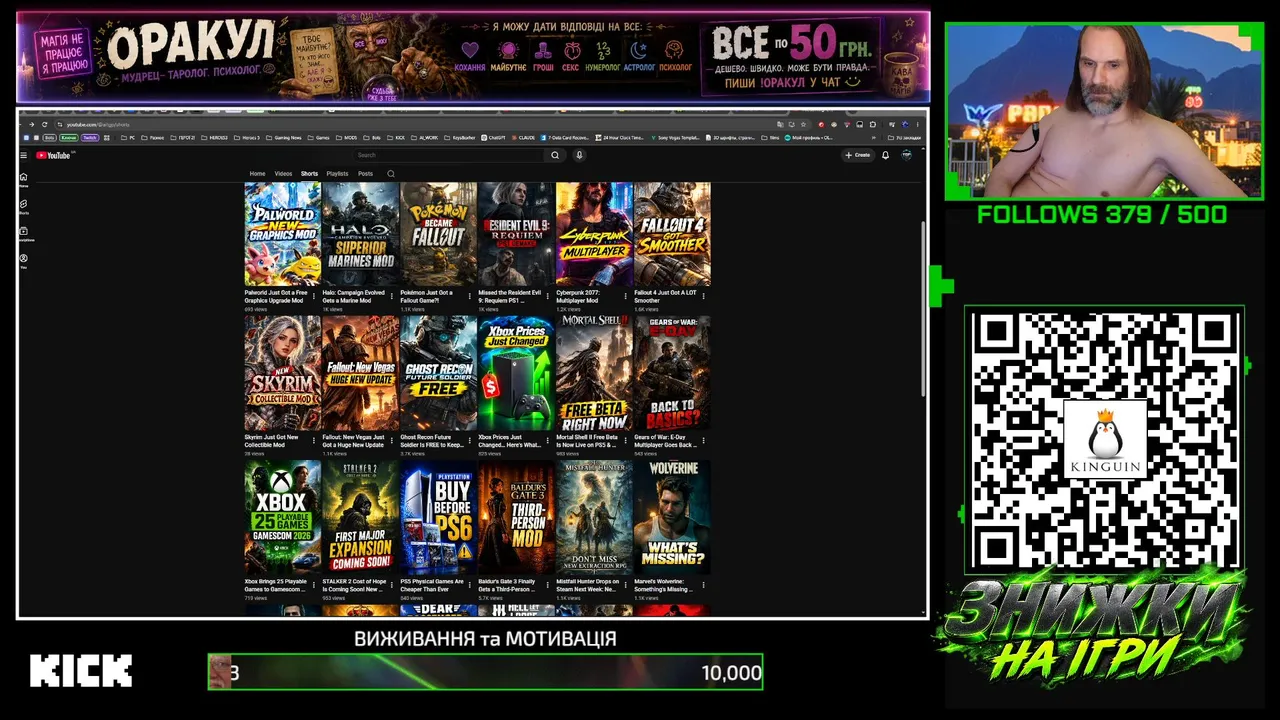The width and height of the screenshot is (1280, 720).
Task: Open options for Cyberpunk 2077 Multiplayer Mod short
Action: coord(626,297)
